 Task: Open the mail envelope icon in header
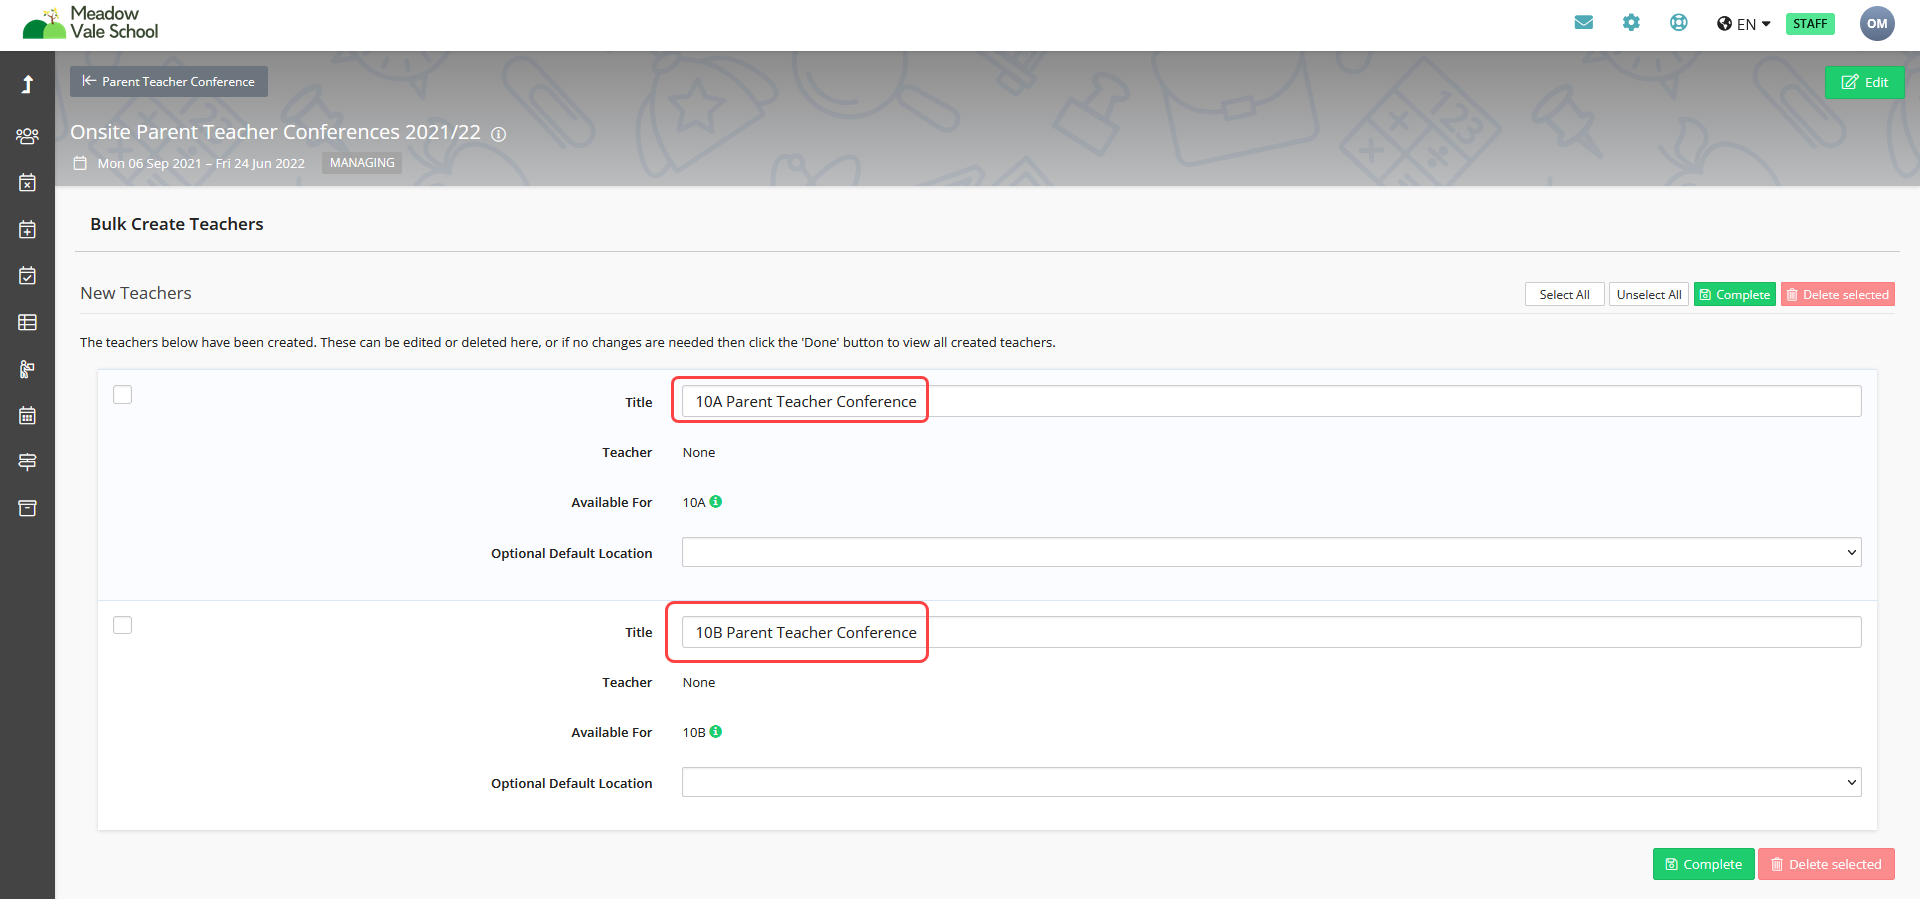pos(1583,23)
